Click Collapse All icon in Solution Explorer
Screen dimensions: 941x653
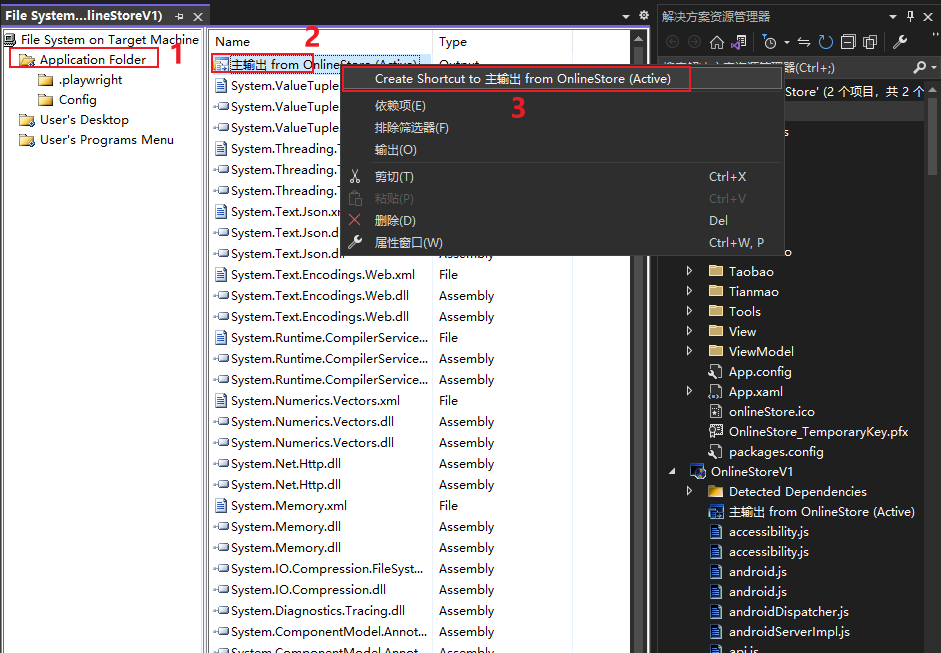[848, 42]
